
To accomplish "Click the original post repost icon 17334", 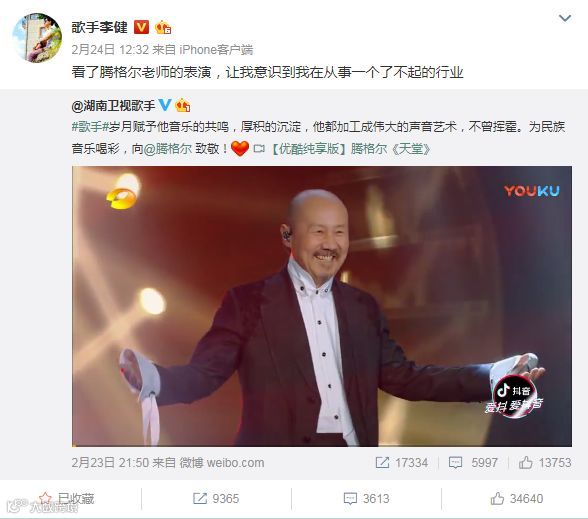I will [x=401, y=463].
